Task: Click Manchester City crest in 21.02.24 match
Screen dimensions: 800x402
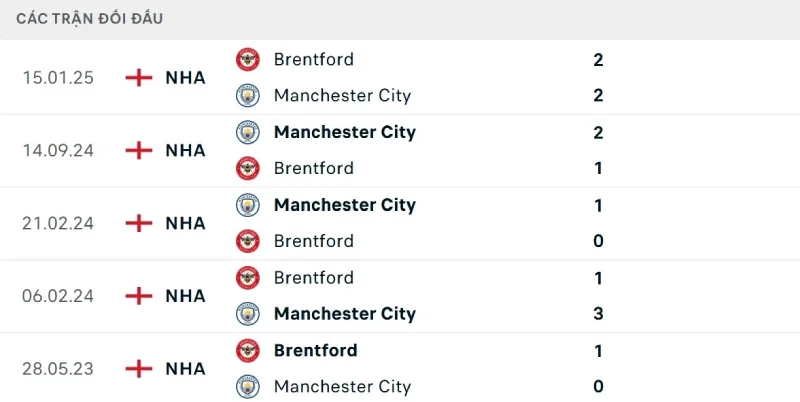Action: tap(247, 205)
